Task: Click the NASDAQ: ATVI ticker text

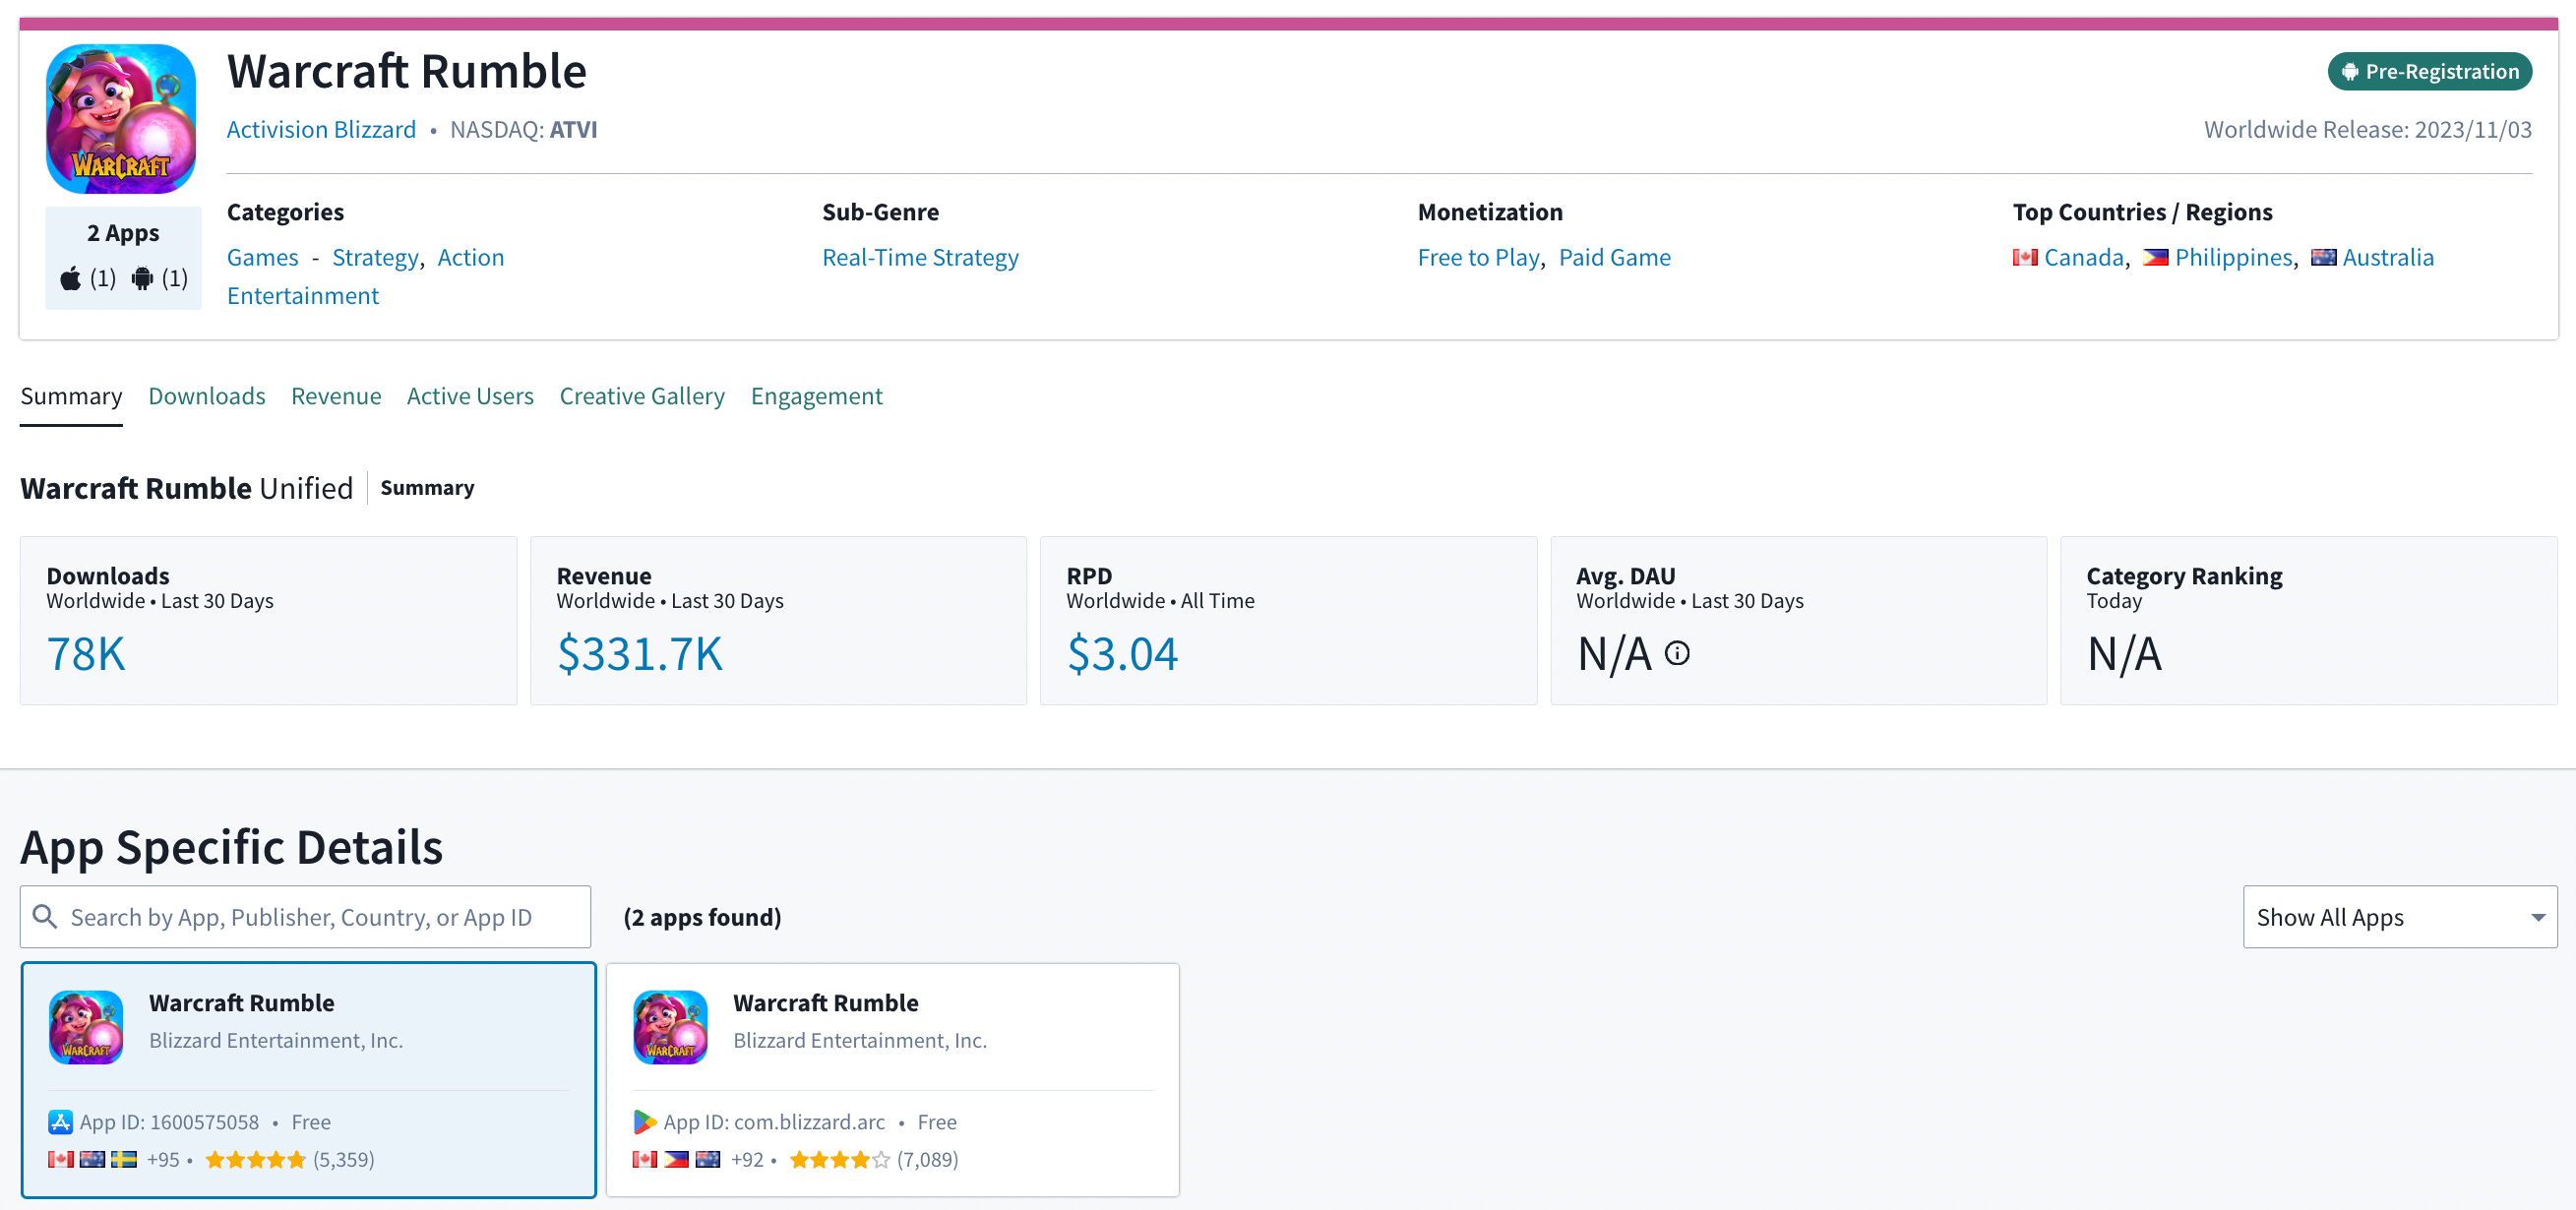Action: (x=524, y=129)
